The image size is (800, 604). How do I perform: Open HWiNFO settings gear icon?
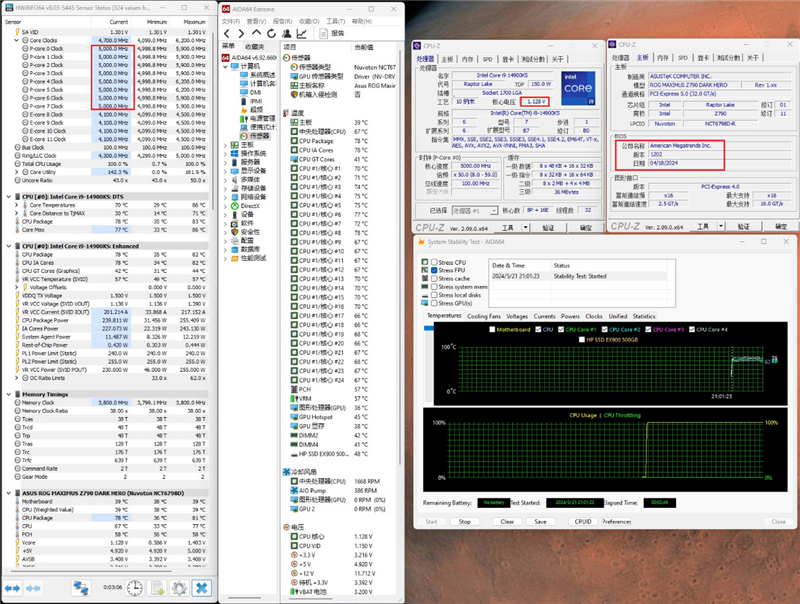178,589
